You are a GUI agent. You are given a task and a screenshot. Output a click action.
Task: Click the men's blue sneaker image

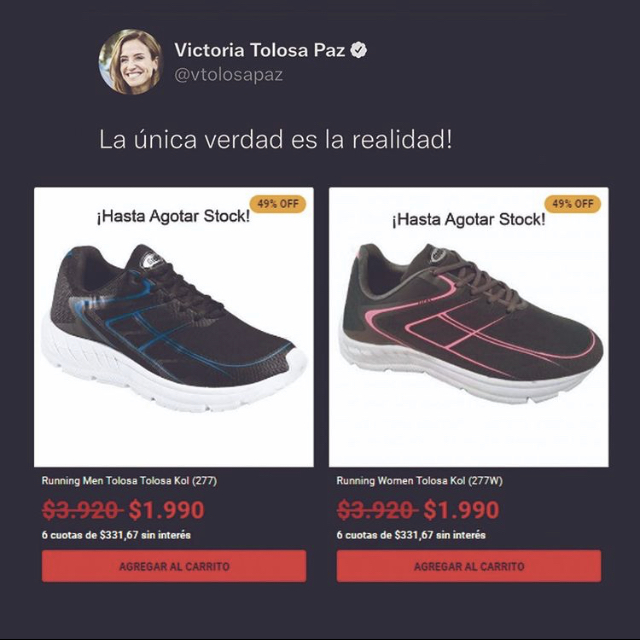point(174,327)
